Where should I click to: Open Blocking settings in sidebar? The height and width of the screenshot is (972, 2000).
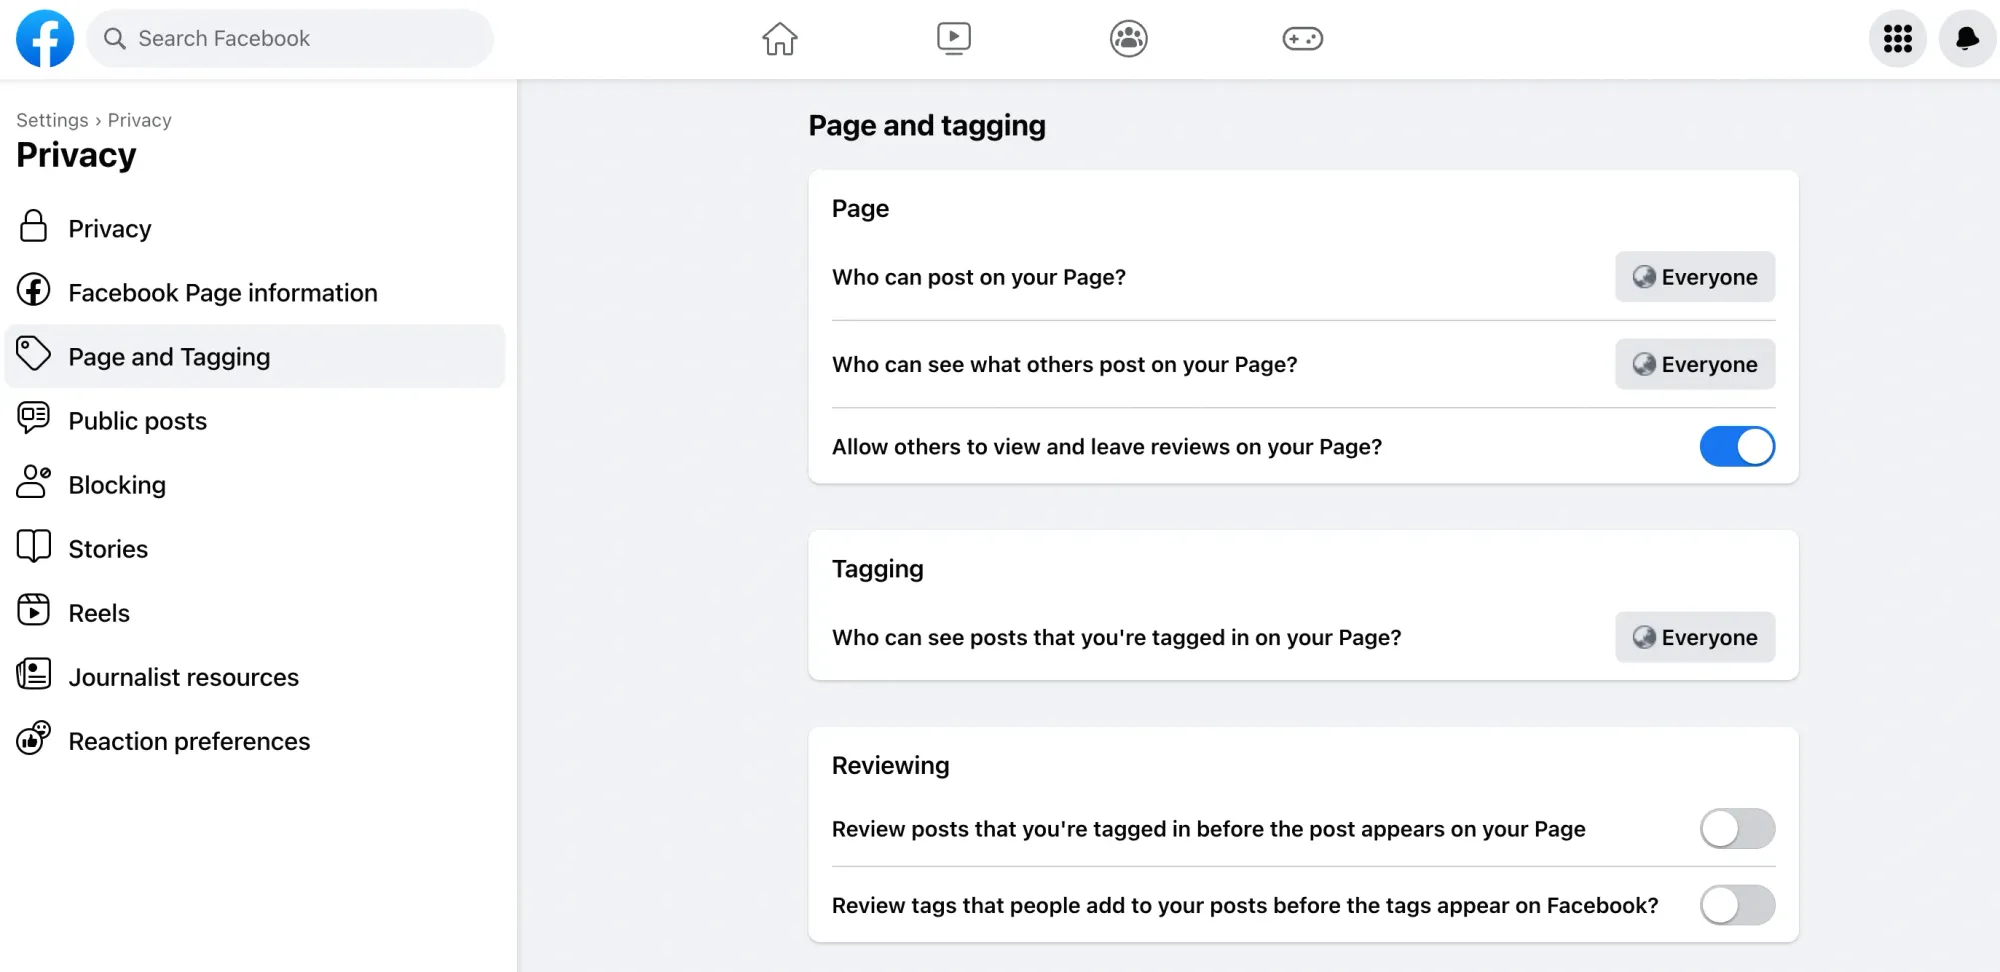[117, 485]
